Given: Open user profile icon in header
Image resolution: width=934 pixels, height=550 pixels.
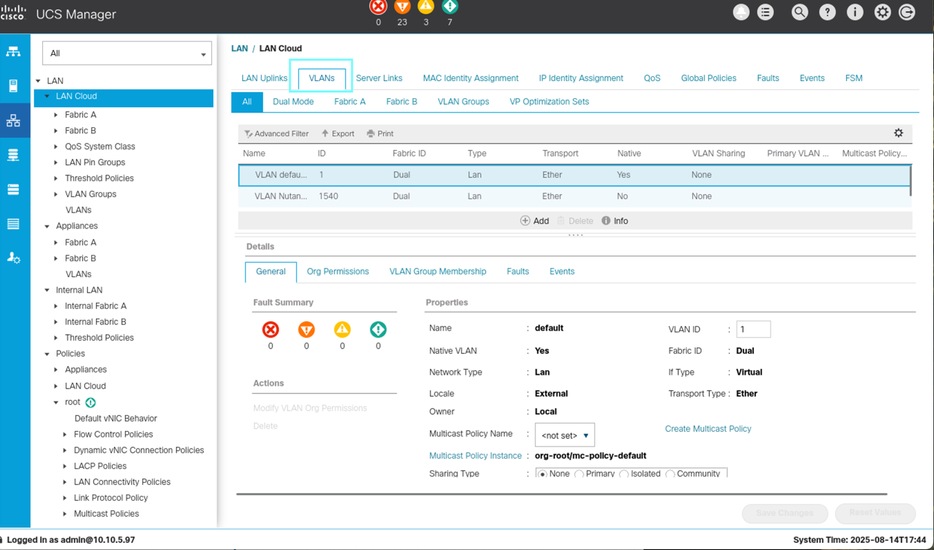Looking at the screenshot, I should (741, 13).
